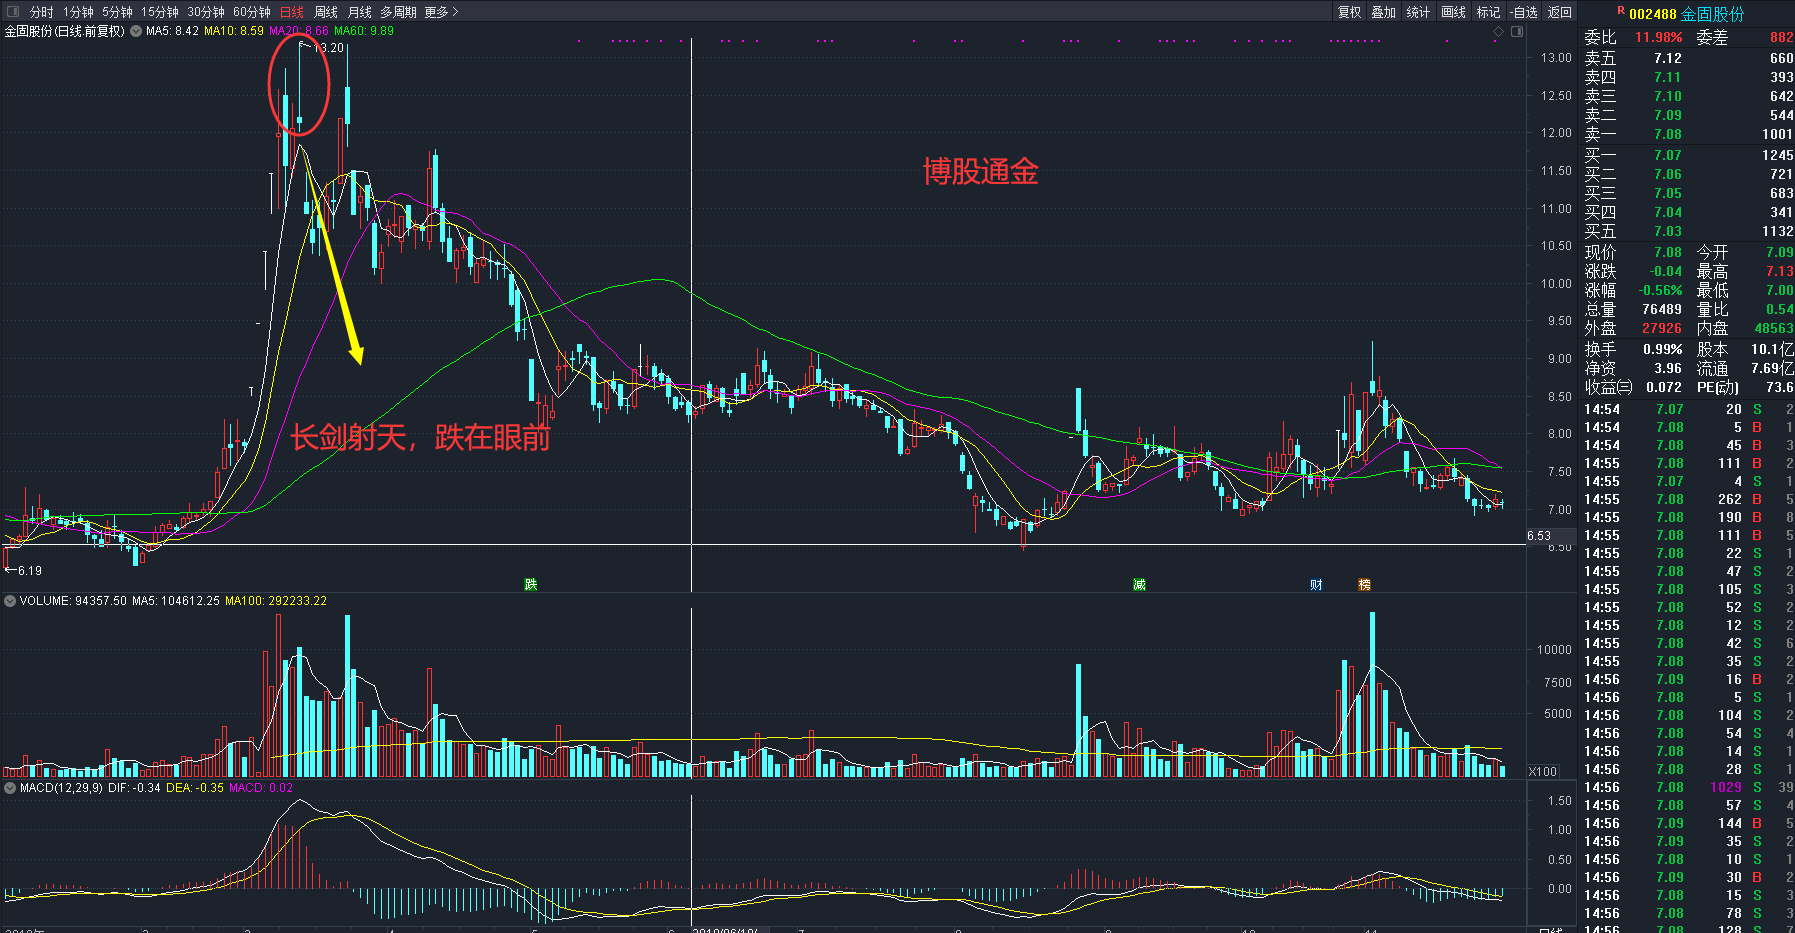Toggle 复权 price adjustment mode
1795x933 pixels.
1348,12
